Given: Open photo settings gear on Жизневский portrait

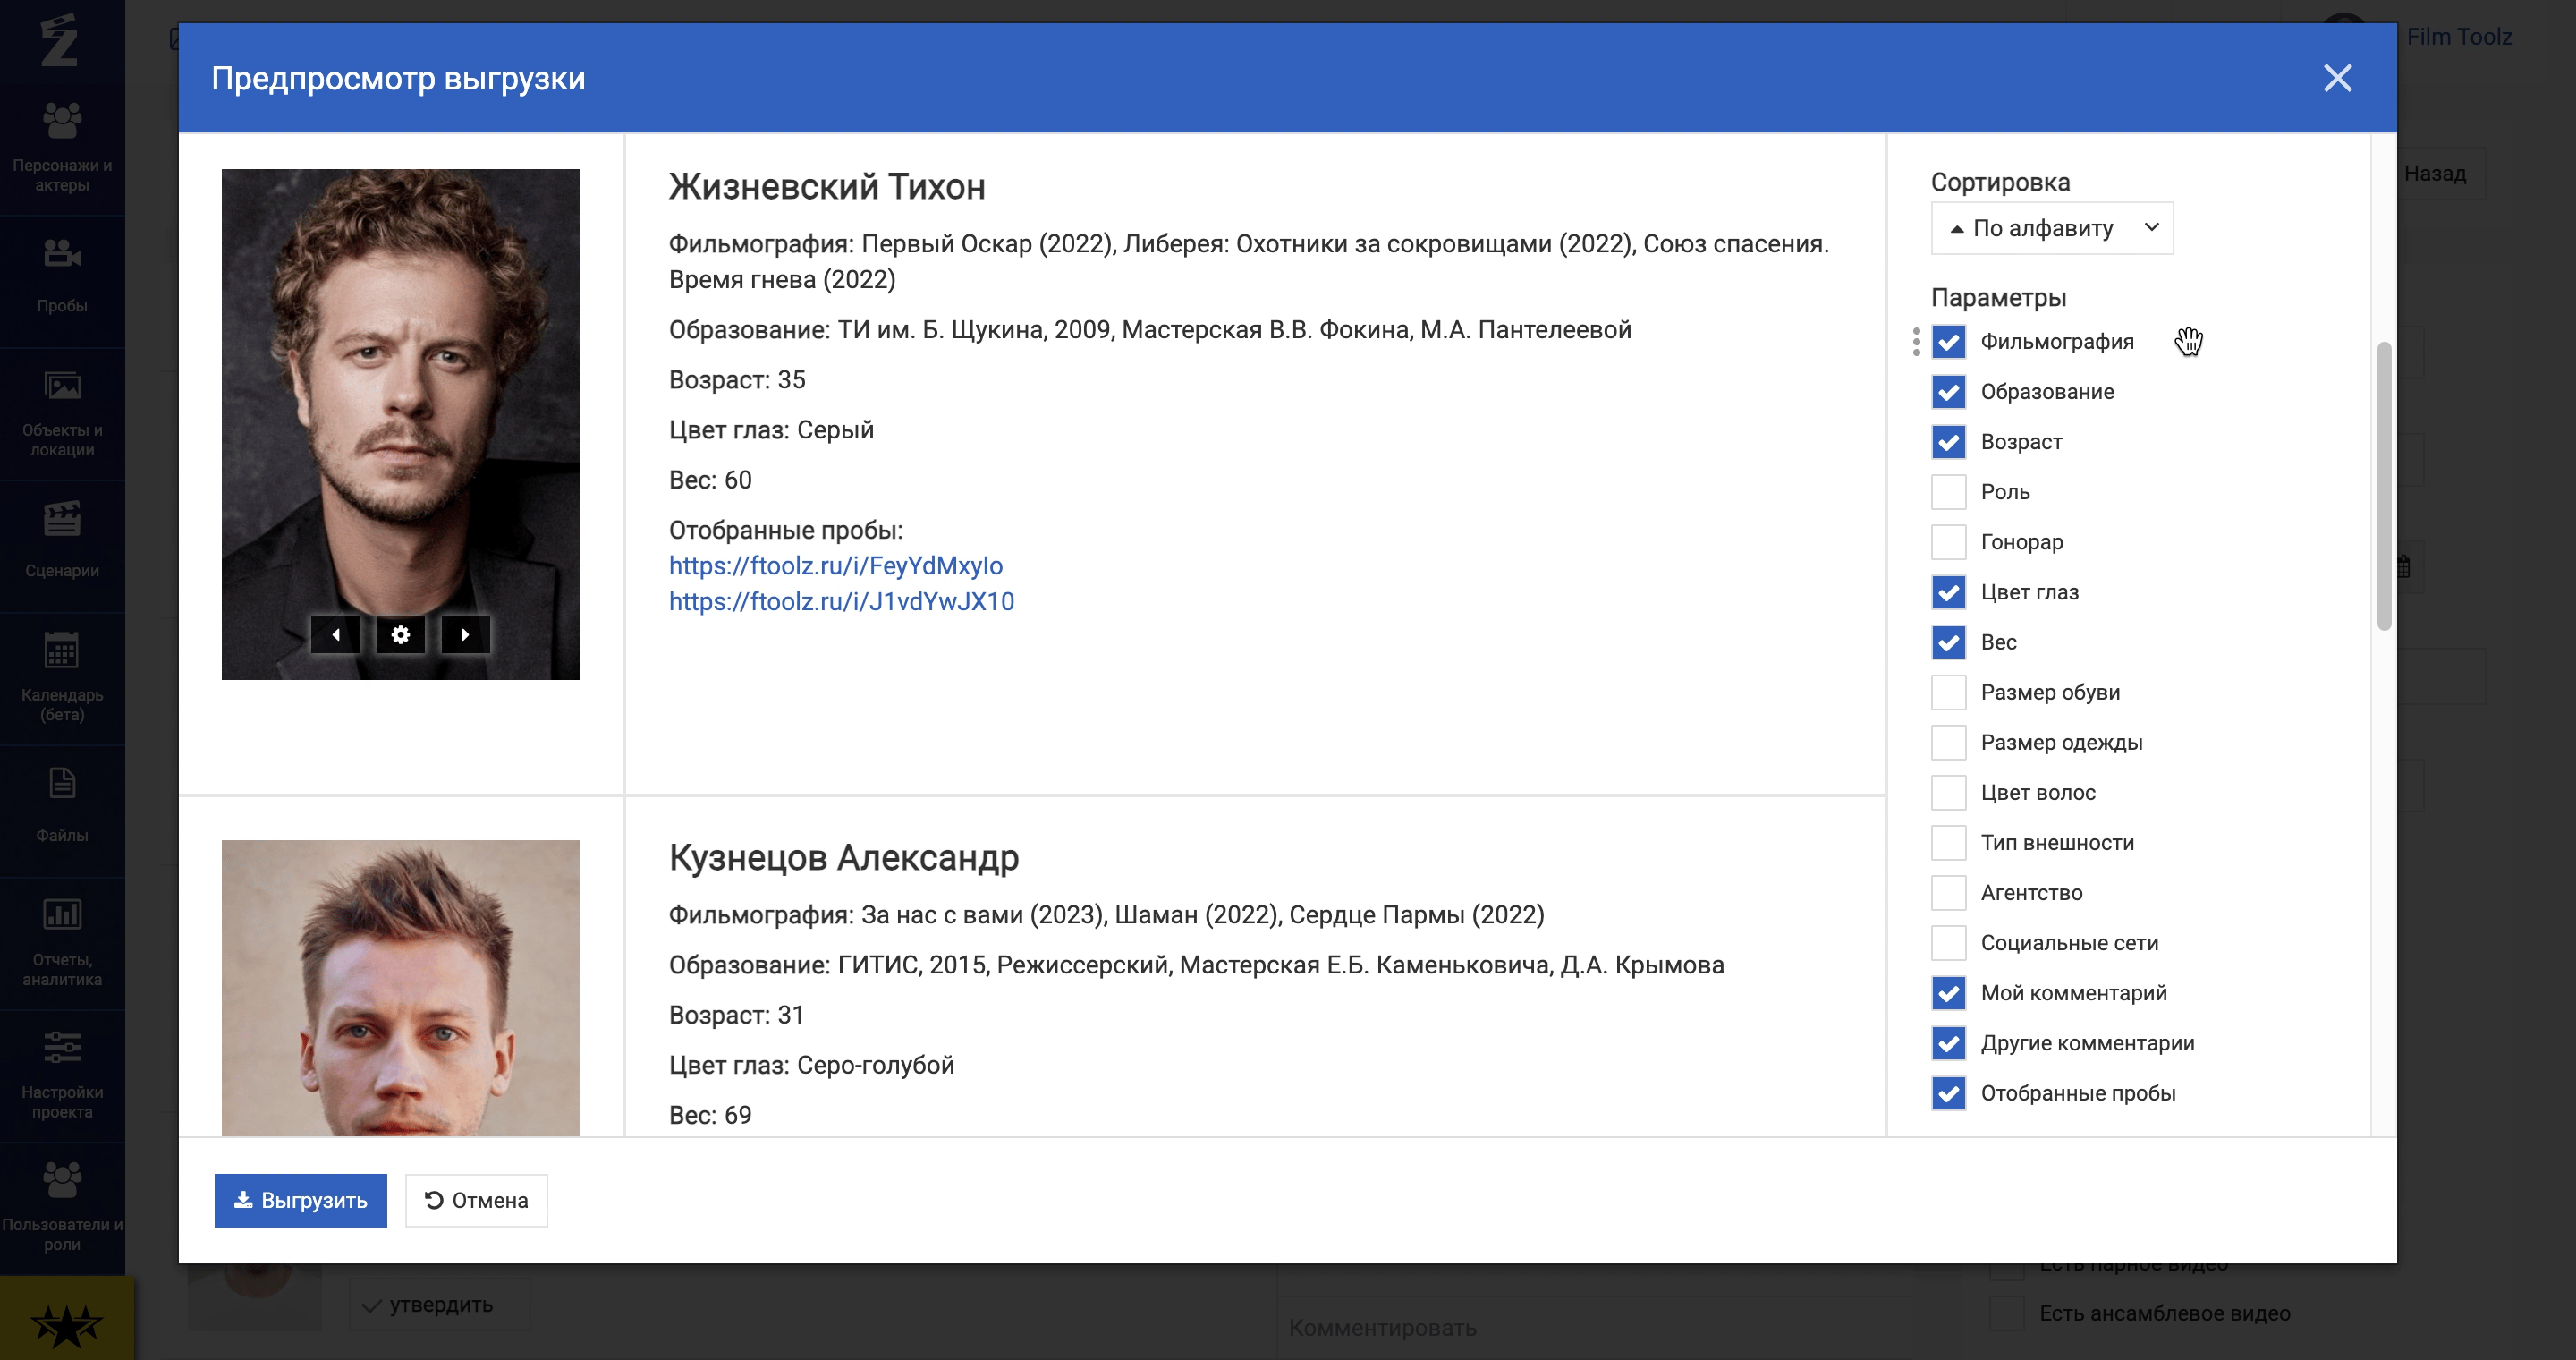Looking at the screenshot, I should [400, 635].
